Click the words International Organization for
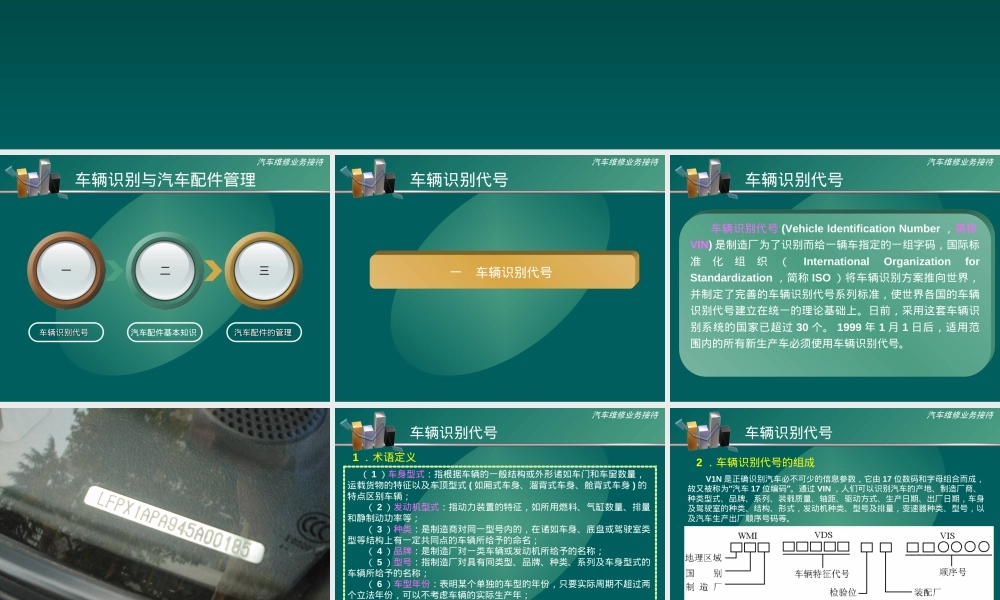1000x600 pixels. pos(891,261)
